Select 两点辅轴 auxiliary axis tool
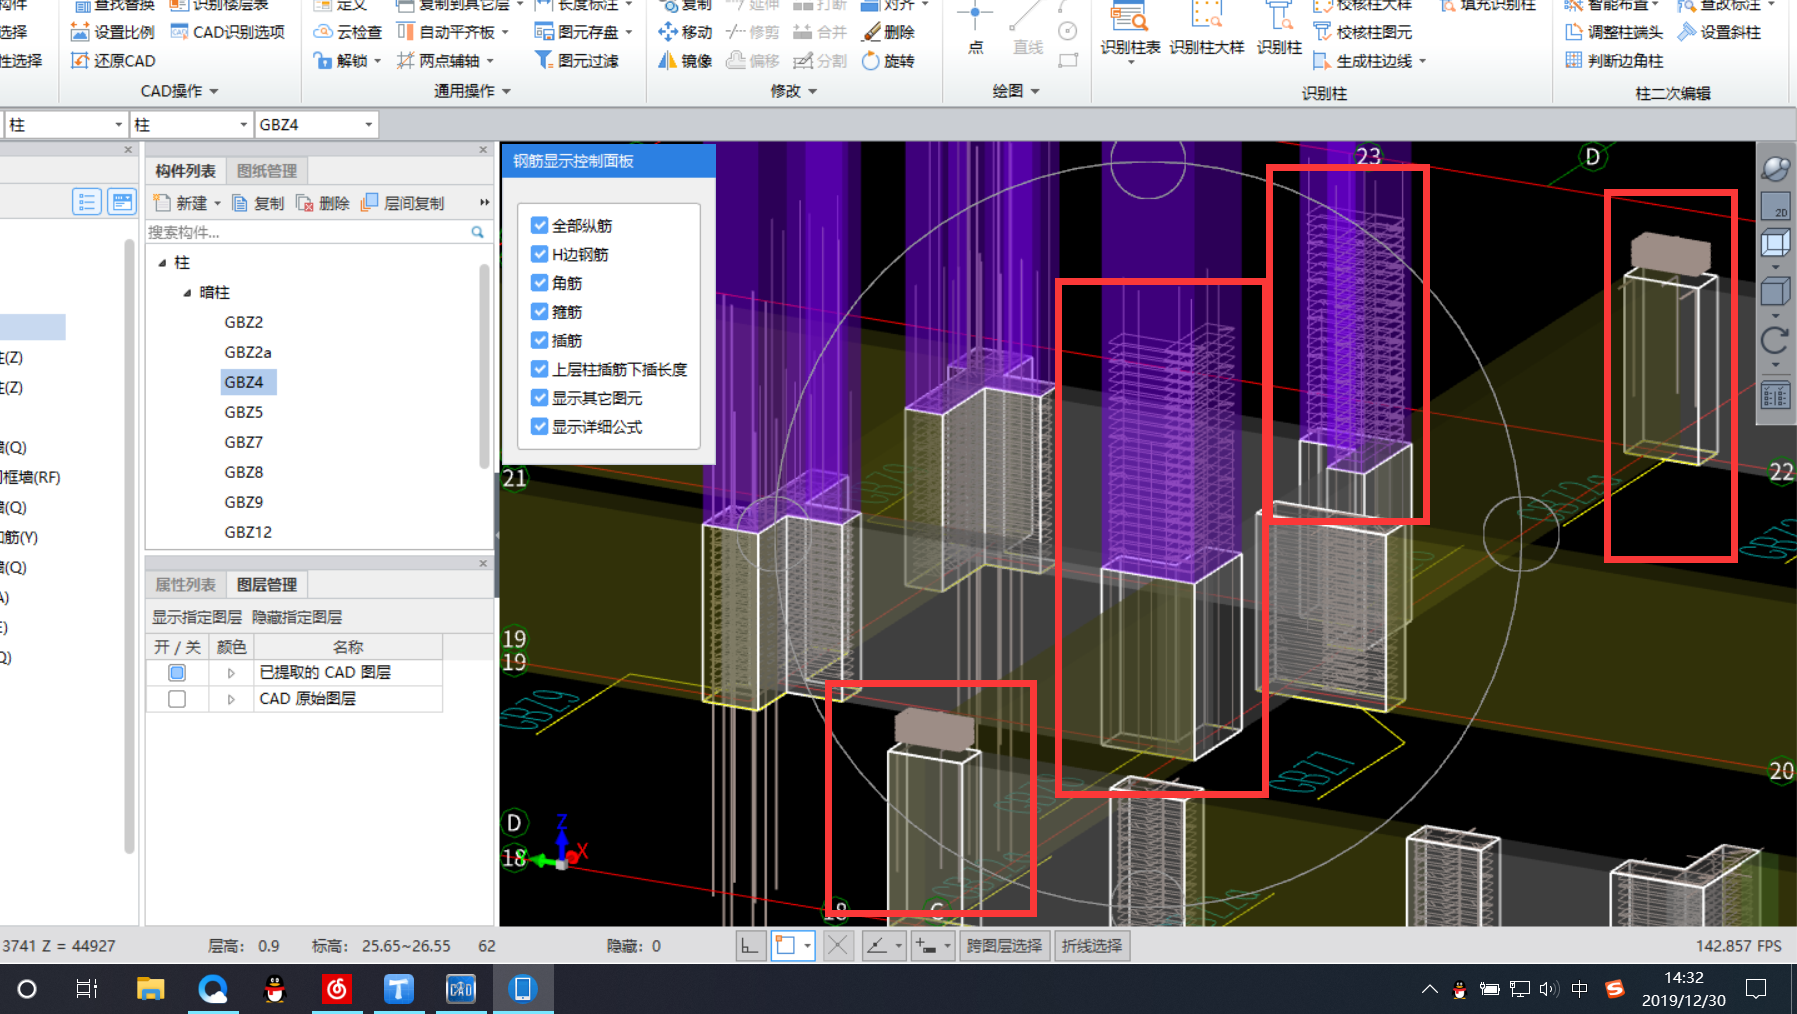This screenshot has height=1014, width=1797. click(x=445, y=61)
